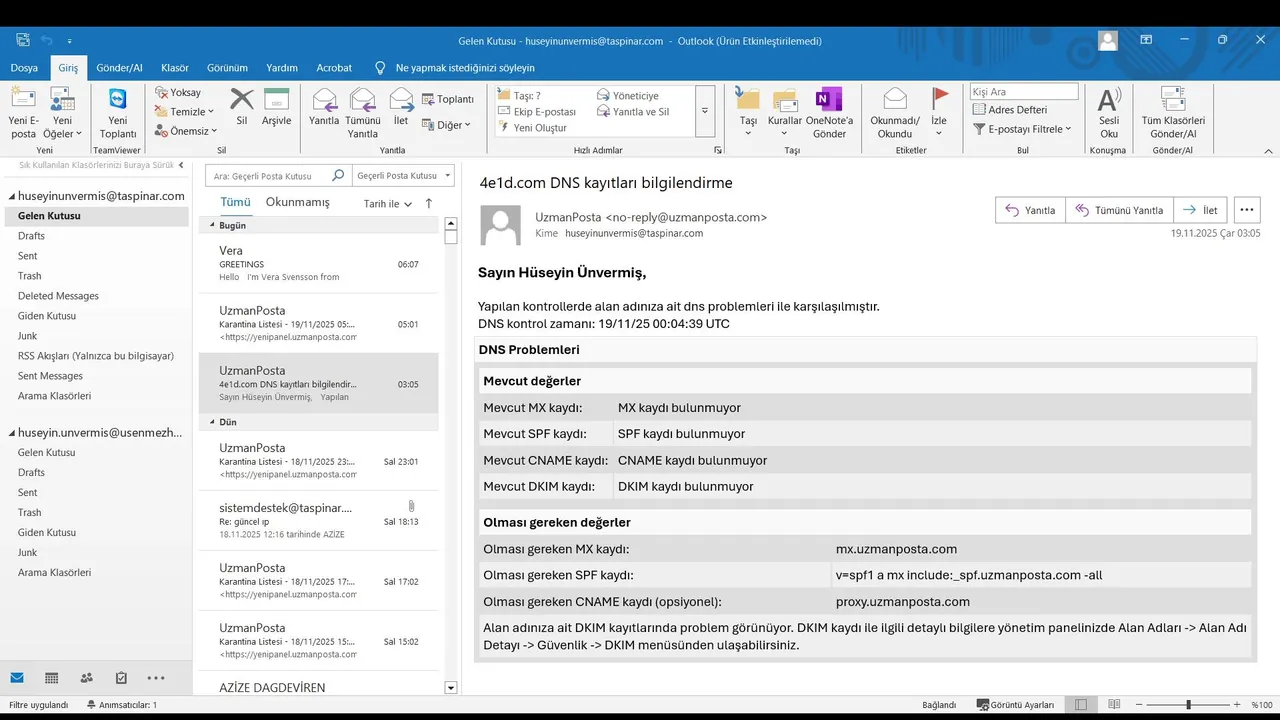Switch to Gönder/Al tab
Screen dimensions: 1280x720
coord(119,68)
